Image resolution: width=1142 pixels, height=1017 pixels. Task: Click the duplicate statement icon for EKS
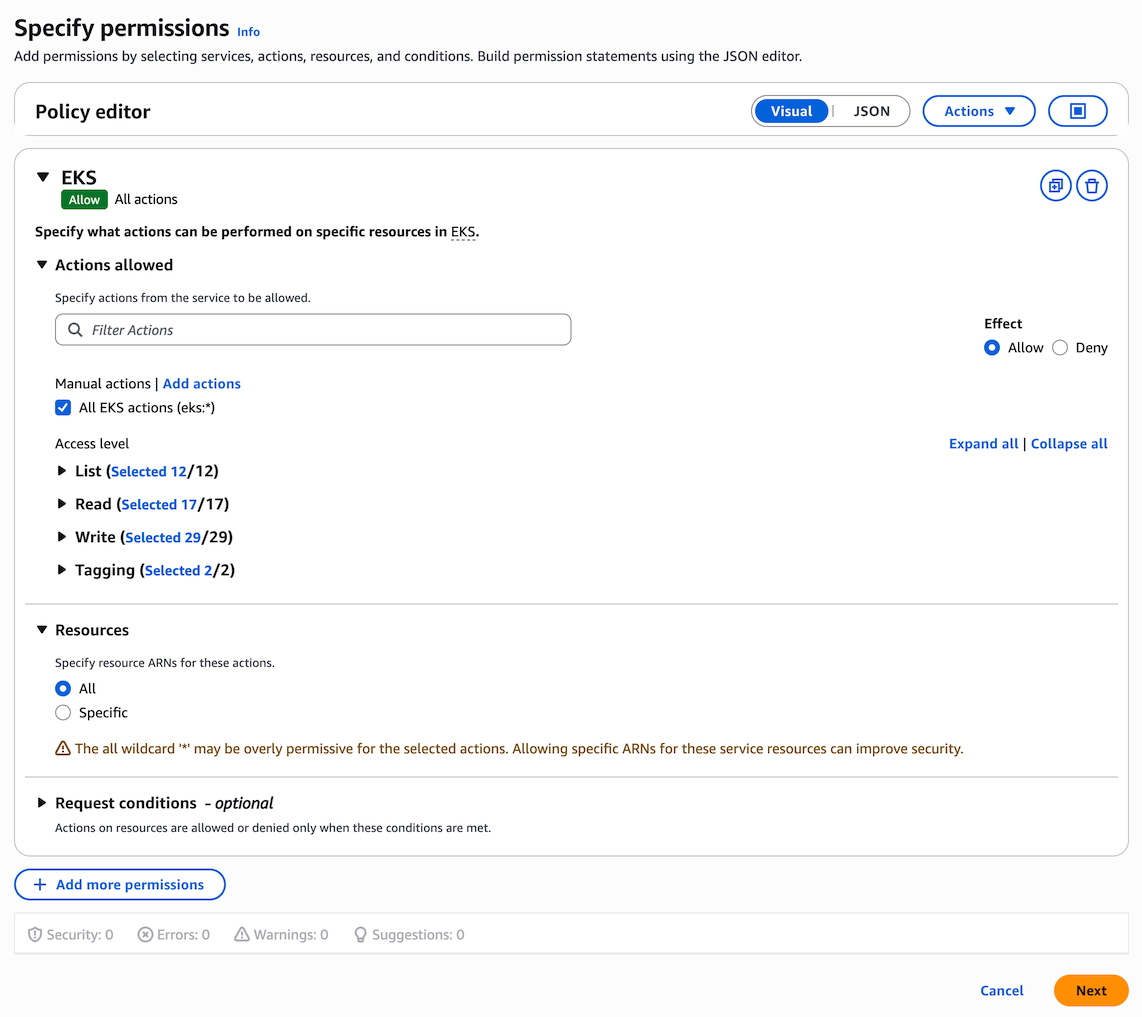tap(1055, 185)
